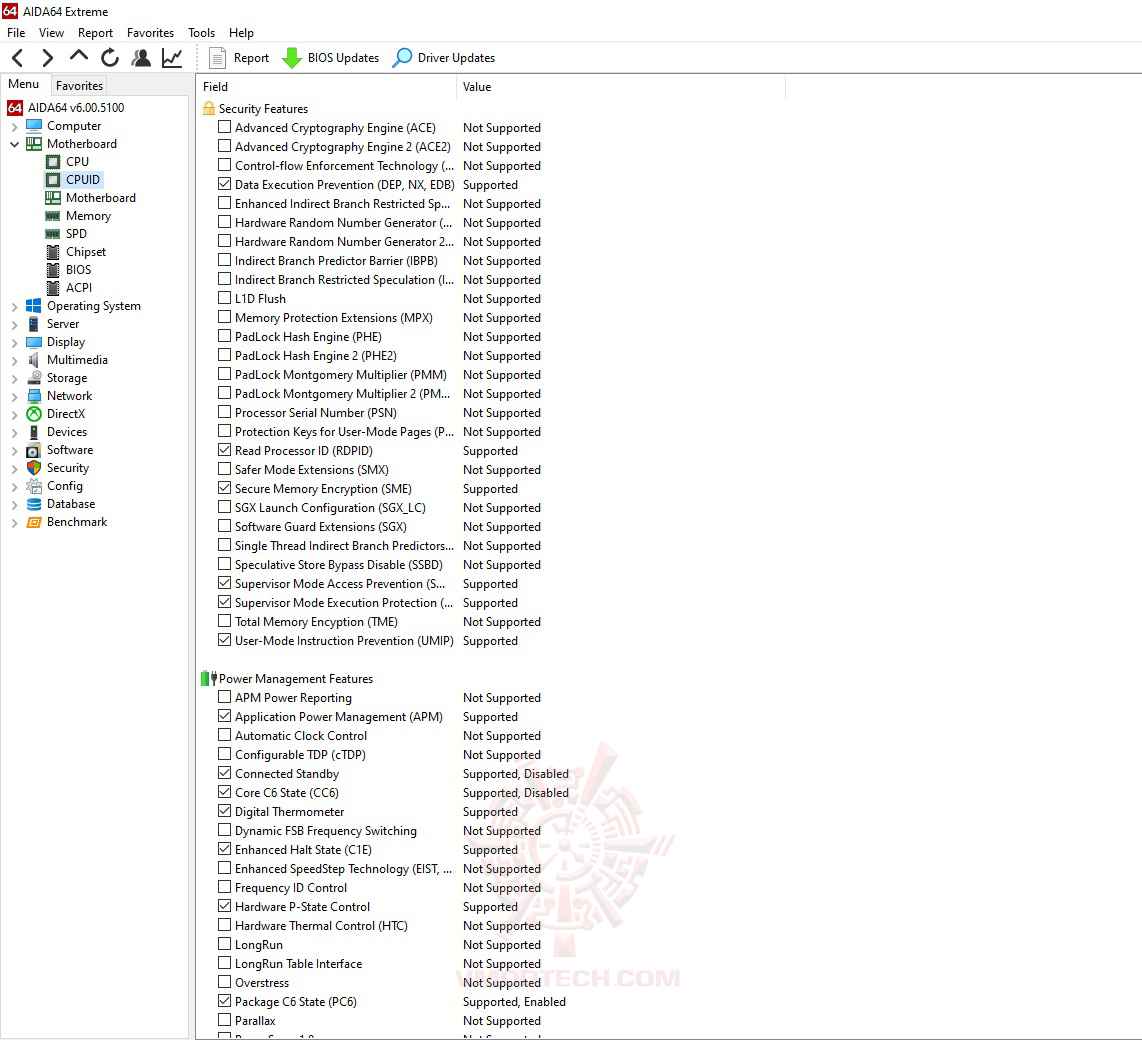
Task: Click the Value column header
Action: (621, 87)
